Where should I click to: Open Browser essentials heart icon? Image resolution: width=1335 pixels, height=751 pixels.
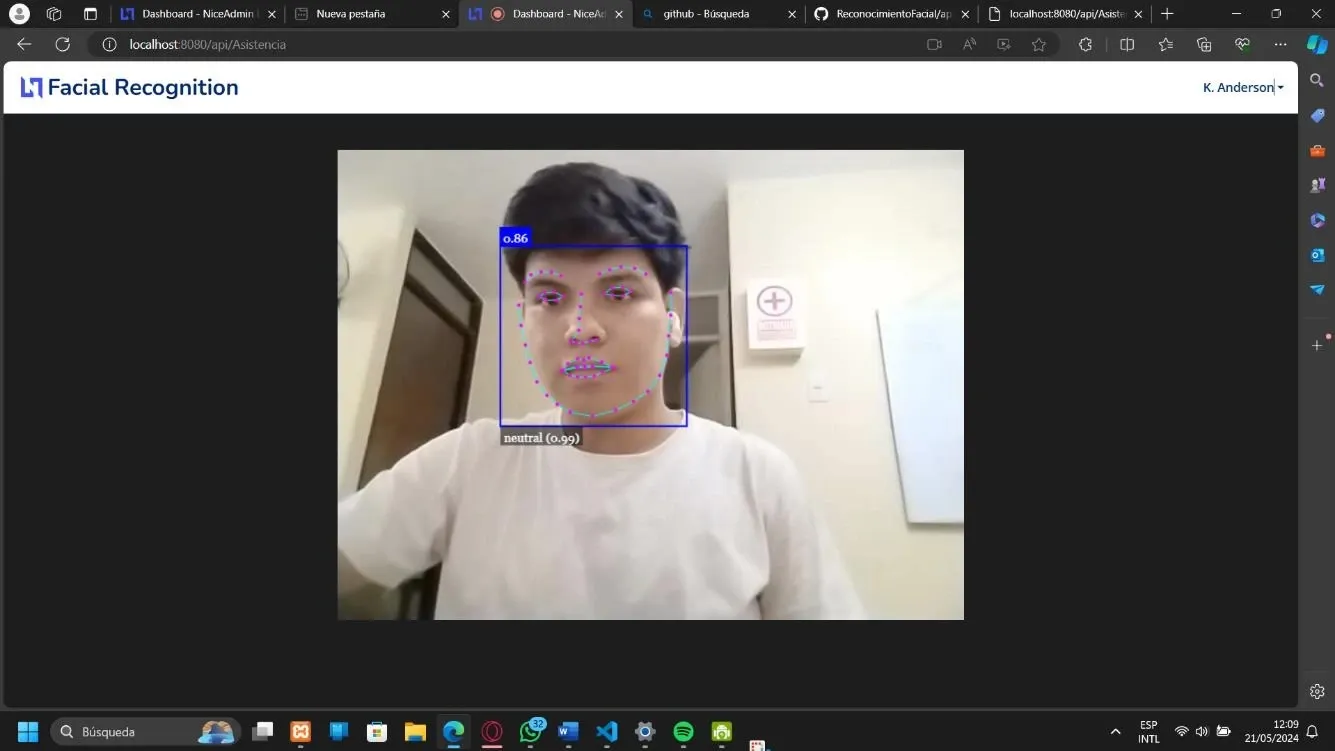point(1241,44)
